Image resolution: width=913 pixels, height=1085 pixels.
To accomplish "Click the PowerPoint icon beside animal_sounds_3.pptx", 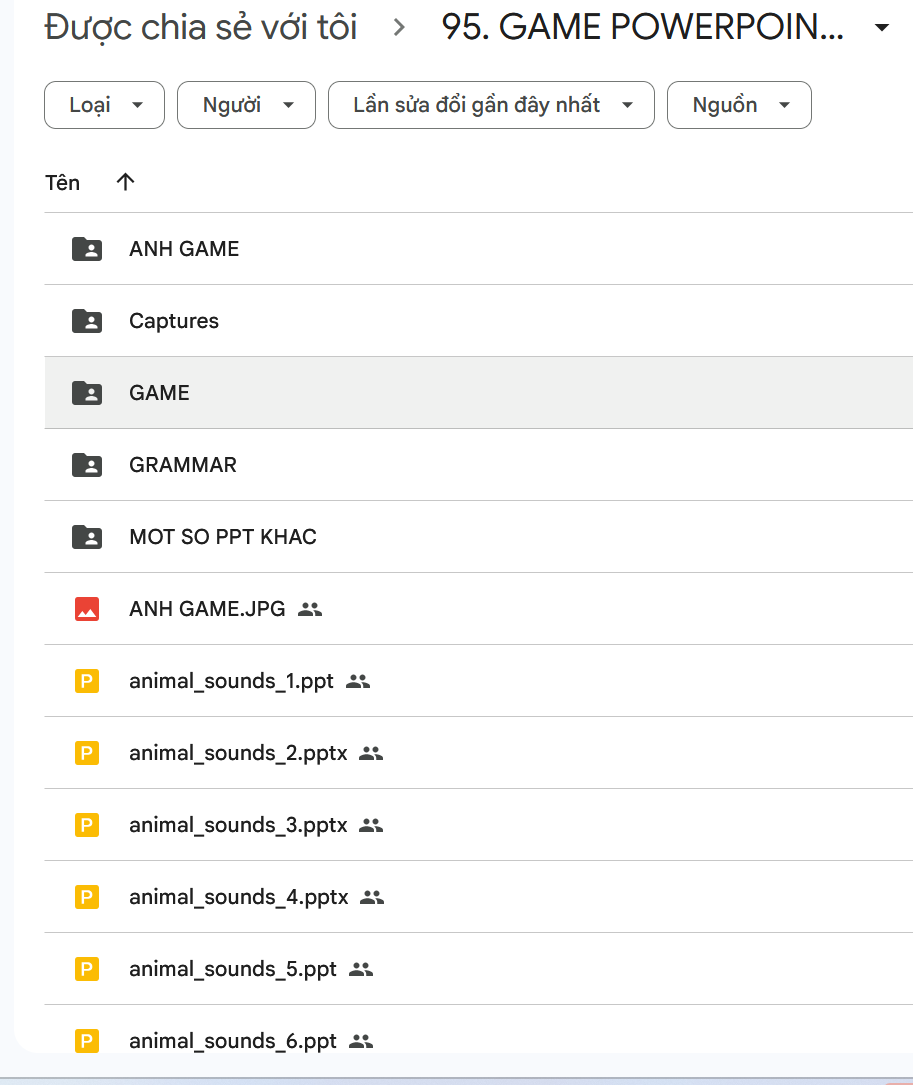I will pos(87,825).
